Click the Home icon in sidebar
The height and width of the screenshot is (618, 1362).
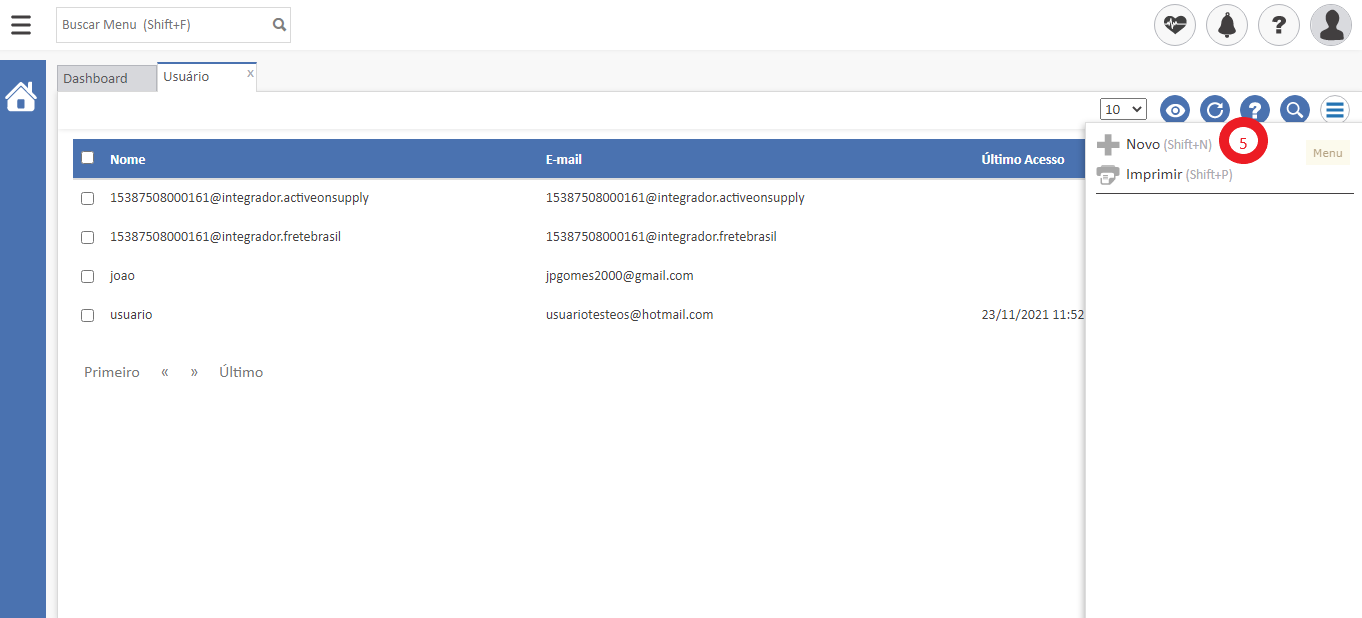(x=21, y=97)
